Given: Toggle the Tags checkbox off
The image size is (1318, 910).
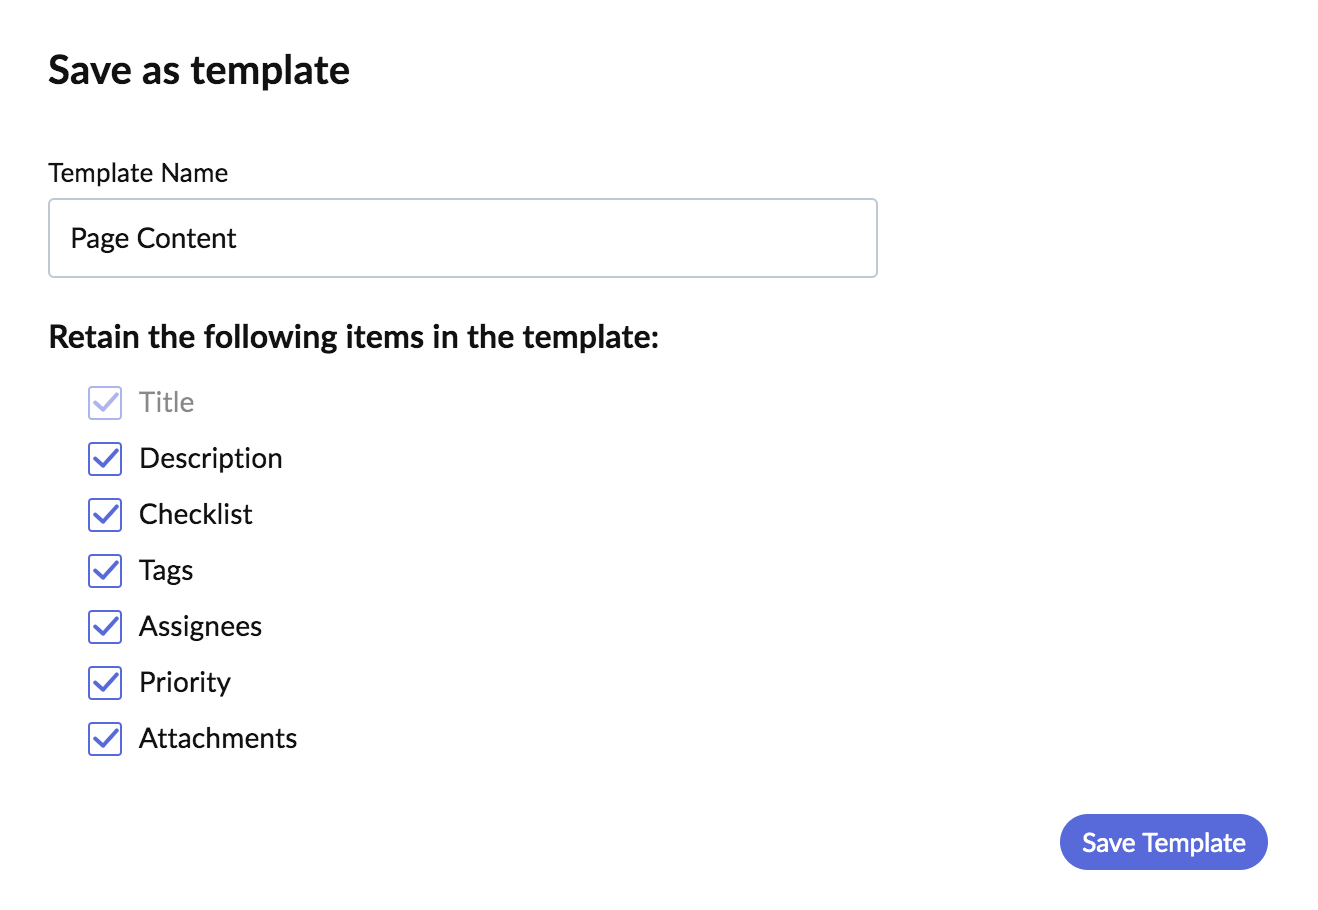Looking at the screenshot, I should click(105, 571).
